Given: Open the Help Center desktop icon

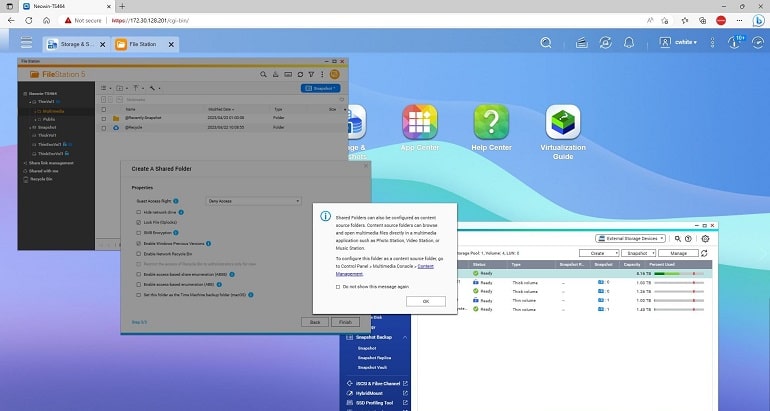Looking at the screenshot, I should point(491,122).
